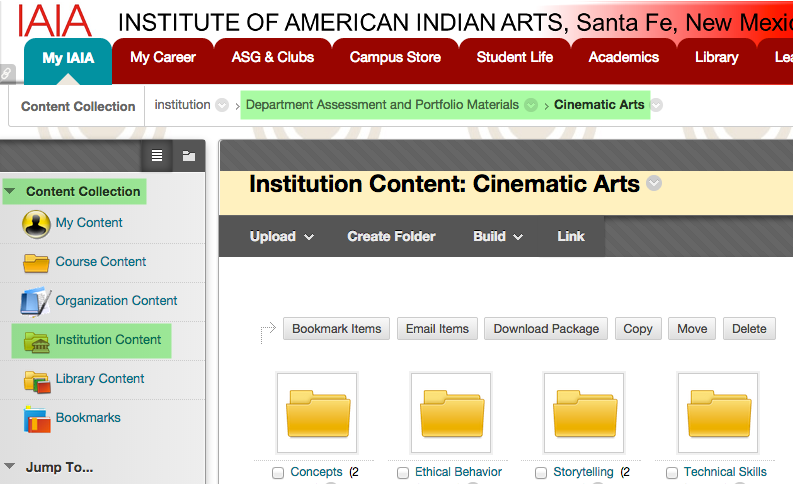Click the My Content user icon

[x=36, y=223]
